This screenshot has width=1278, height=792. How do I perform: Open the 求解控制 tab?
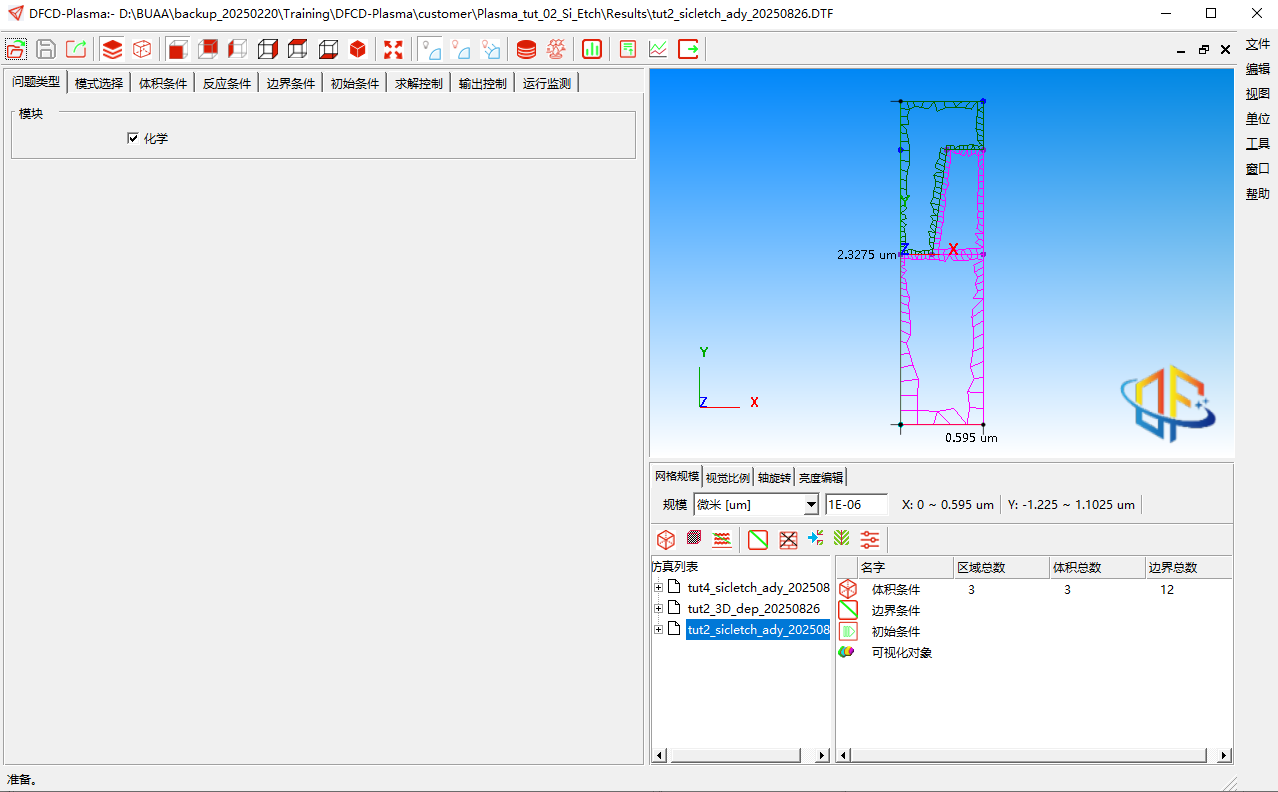(x=419, y=84)
